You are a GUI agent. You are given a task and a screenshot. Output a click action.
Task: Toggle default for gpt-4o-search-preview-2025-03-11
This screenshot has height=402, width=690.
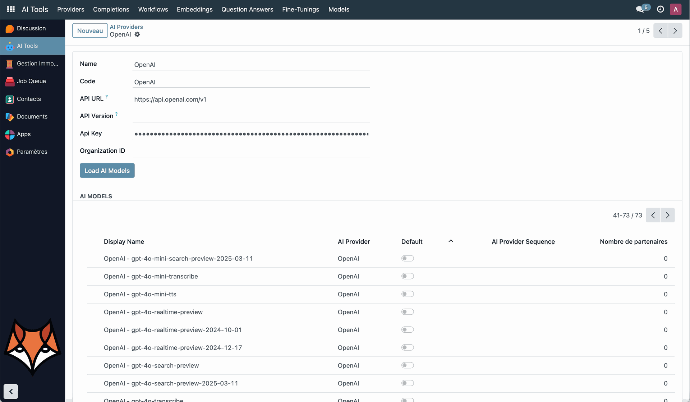[x=407, y=383]
